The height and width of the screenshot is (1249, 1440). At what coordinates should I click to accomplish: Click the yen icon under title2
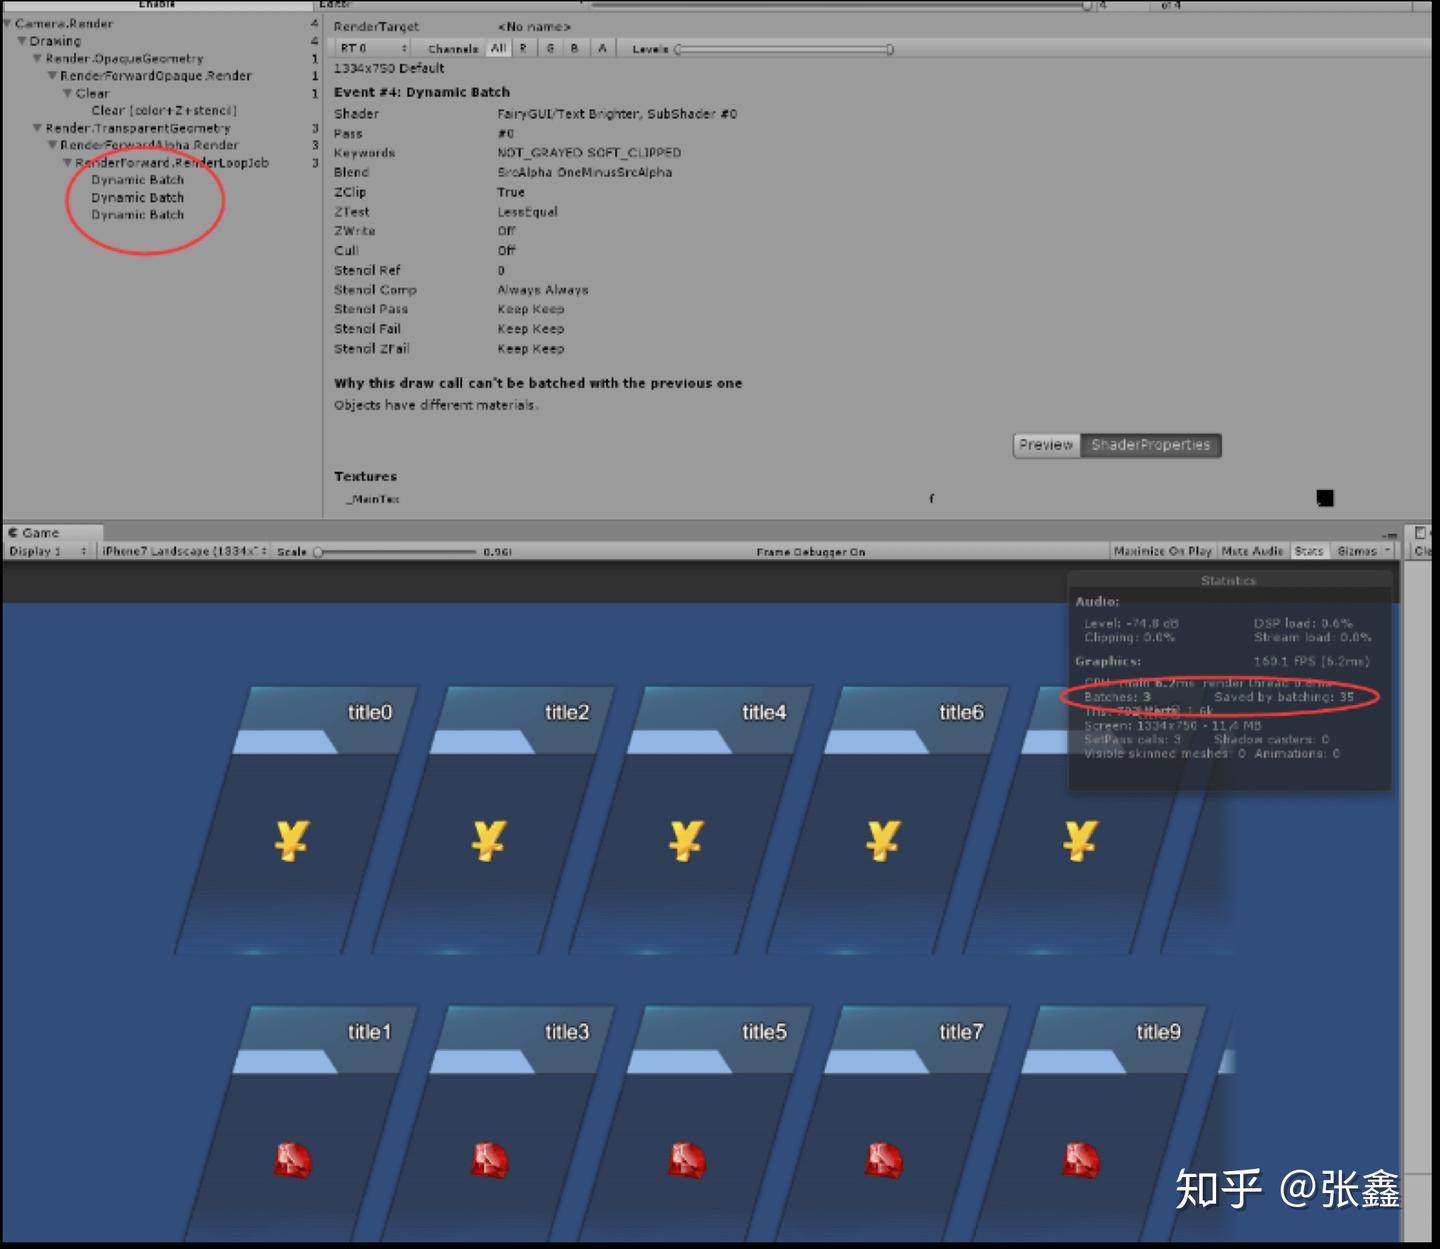489,841
